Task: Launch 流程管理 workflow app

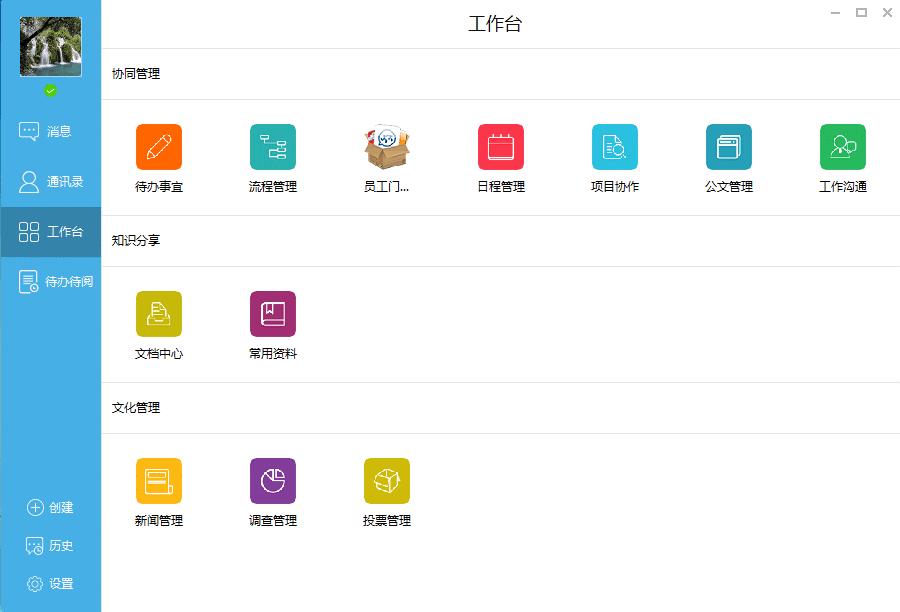Action: (273, 147)
